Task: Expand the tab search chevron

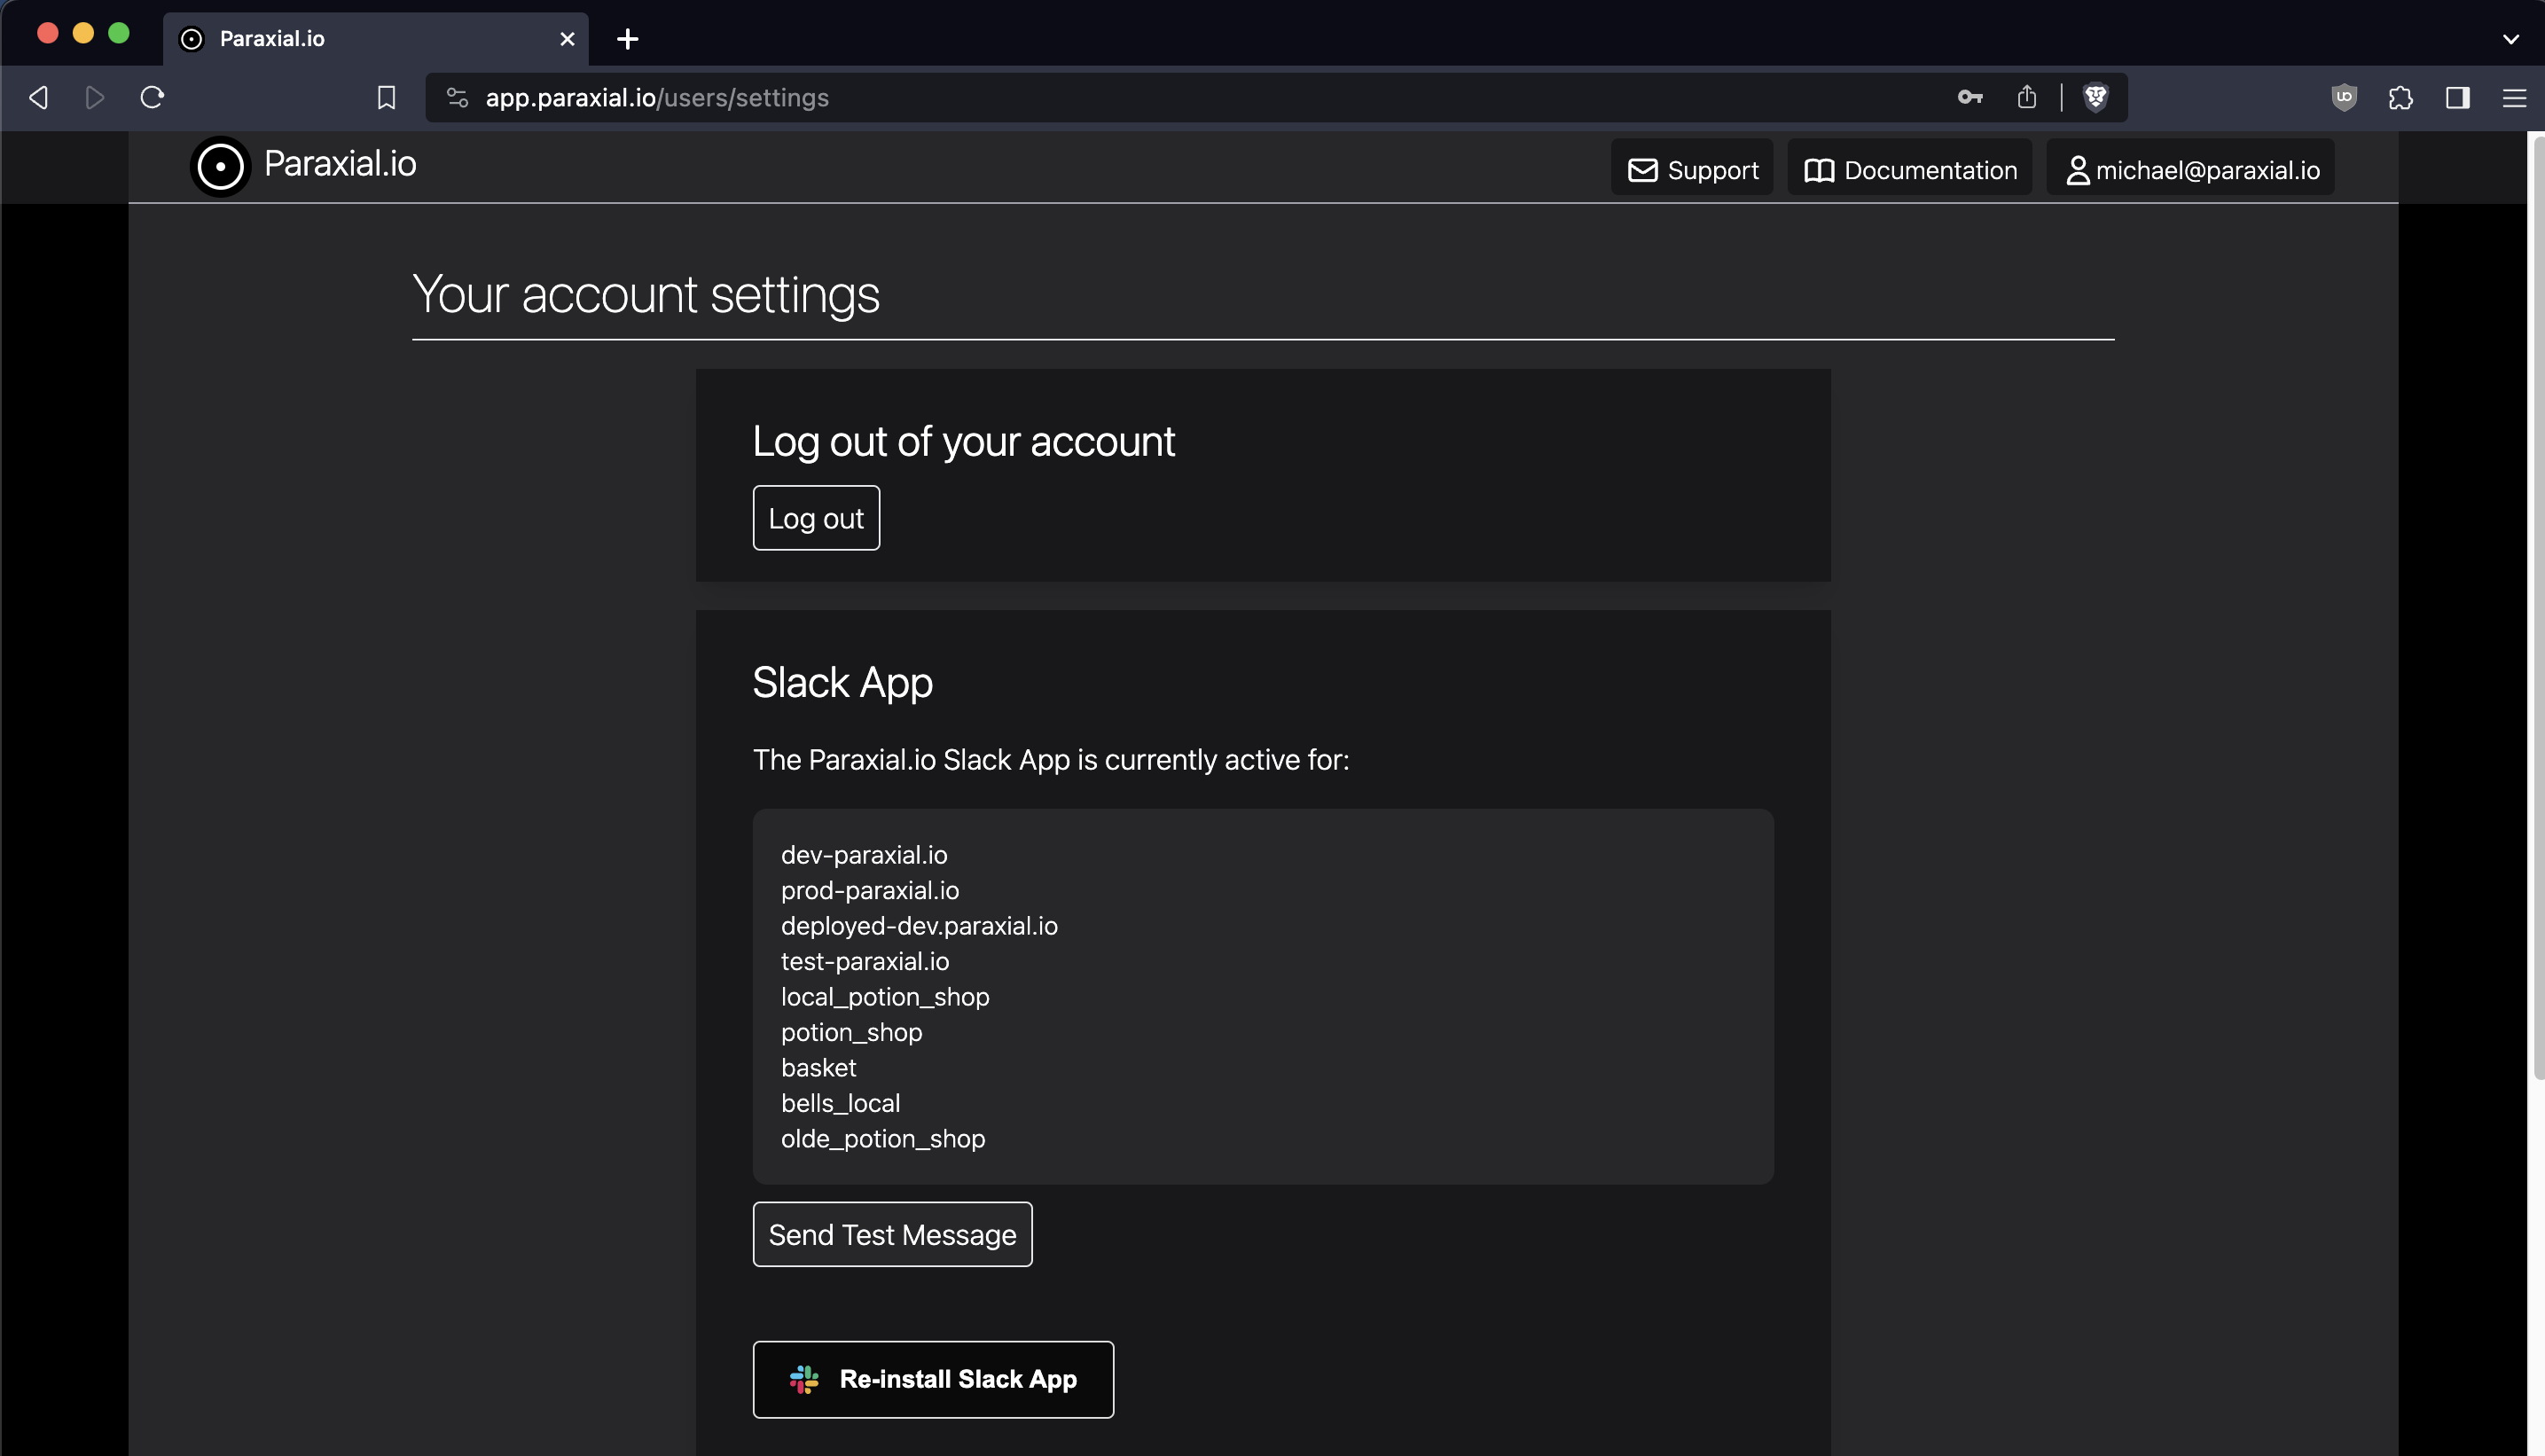Action: (x=2510, y=39)
